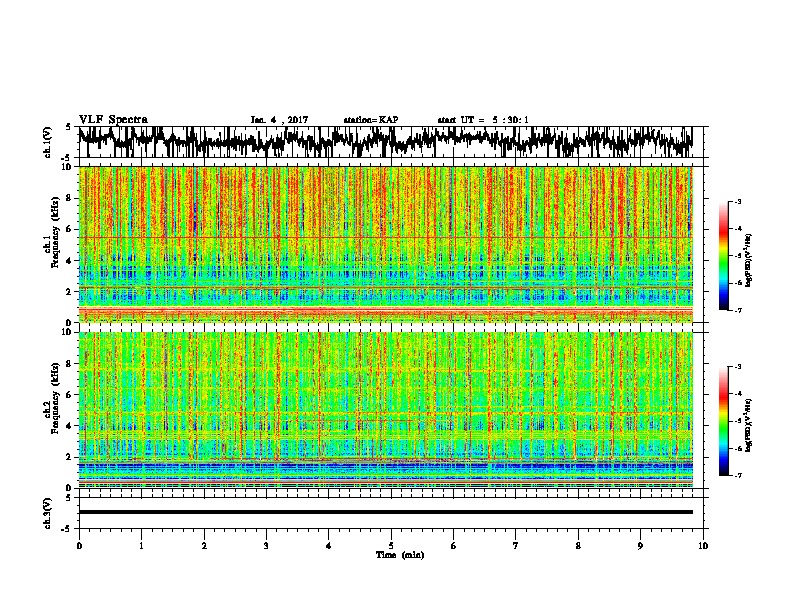Click the "Time (min)" axis label

[x=400, y=555]
